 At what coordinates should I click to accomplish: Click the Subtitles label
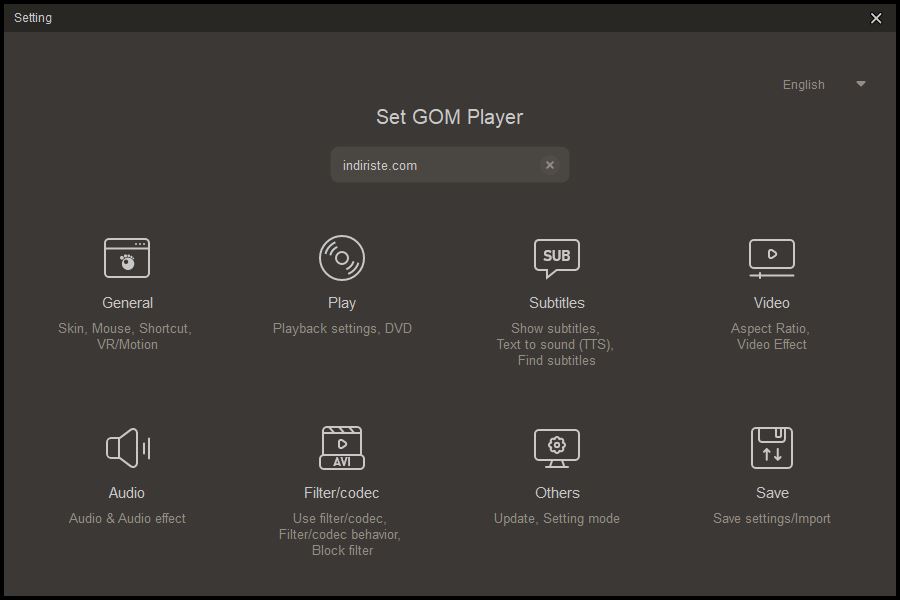pos(557,303)
